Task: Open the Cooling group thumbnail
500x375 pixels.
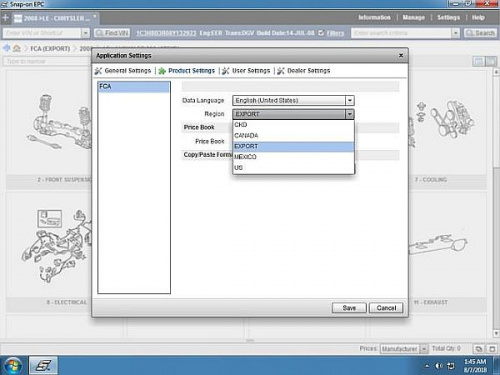Action: tap(447, 128)
